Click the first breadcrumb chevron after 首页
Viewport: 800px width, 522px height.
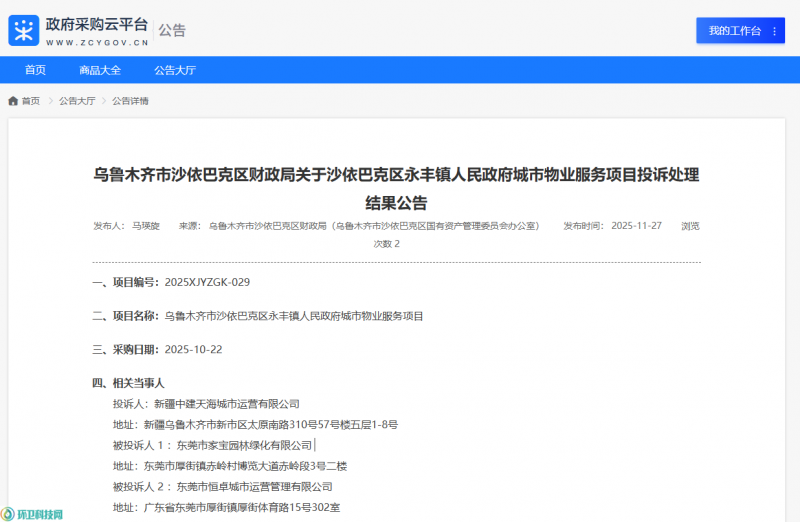point(50,101)
